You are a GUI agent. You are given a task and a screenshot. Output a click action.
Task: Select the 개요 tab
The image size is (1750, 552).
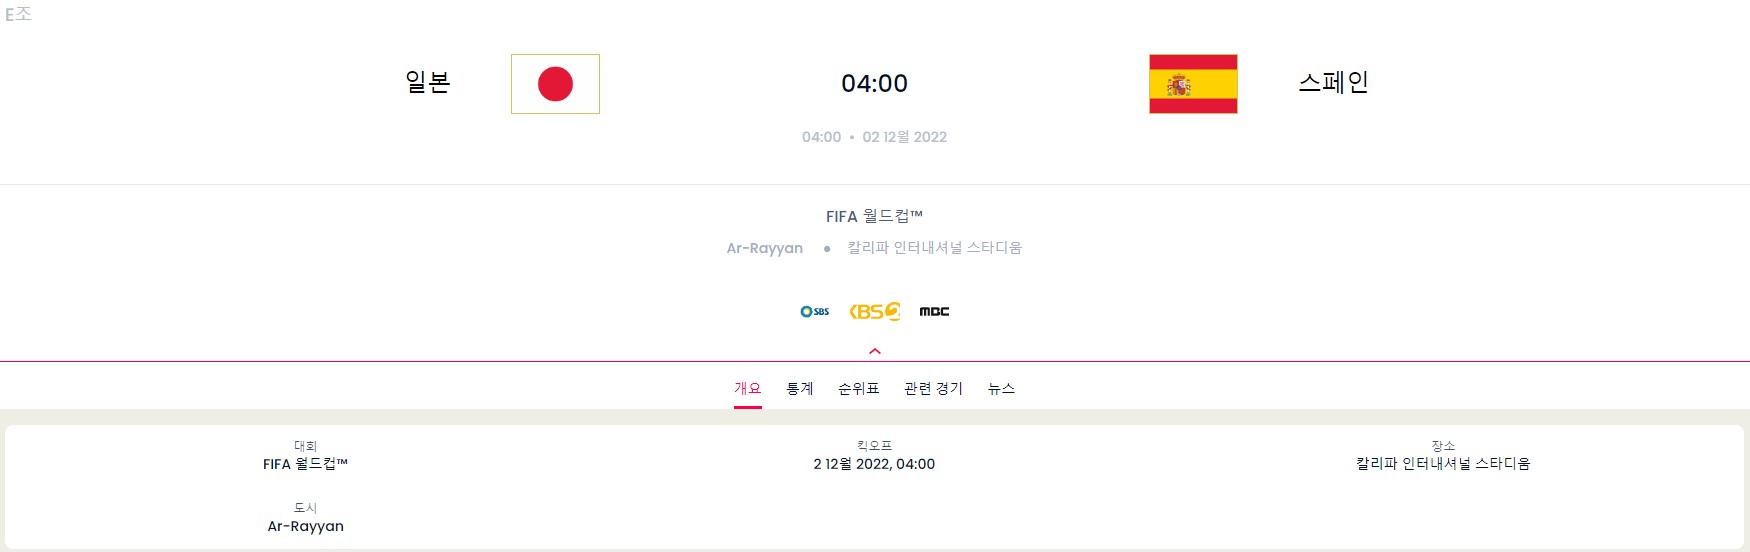pyautogui.click(x=748, y=388)
